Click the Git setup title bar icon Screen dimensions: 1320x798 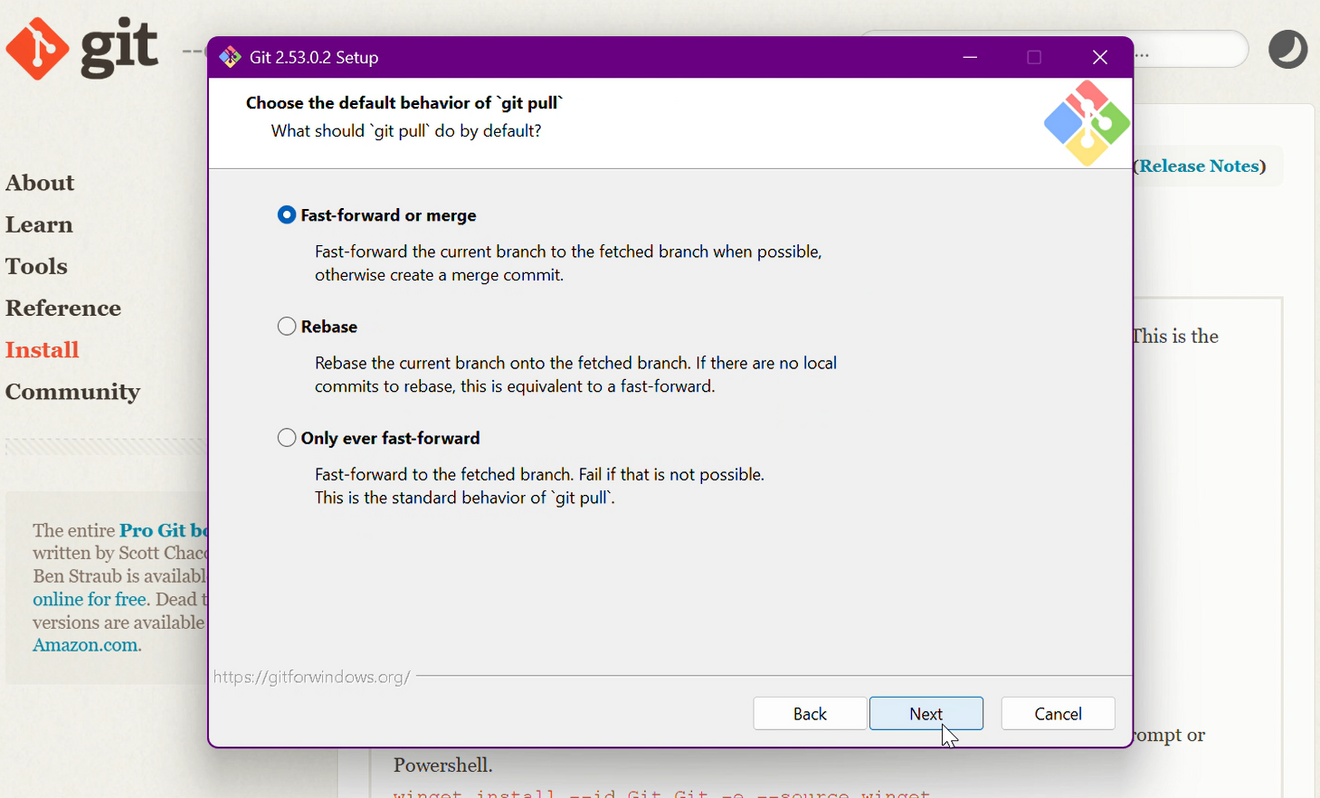230,57
